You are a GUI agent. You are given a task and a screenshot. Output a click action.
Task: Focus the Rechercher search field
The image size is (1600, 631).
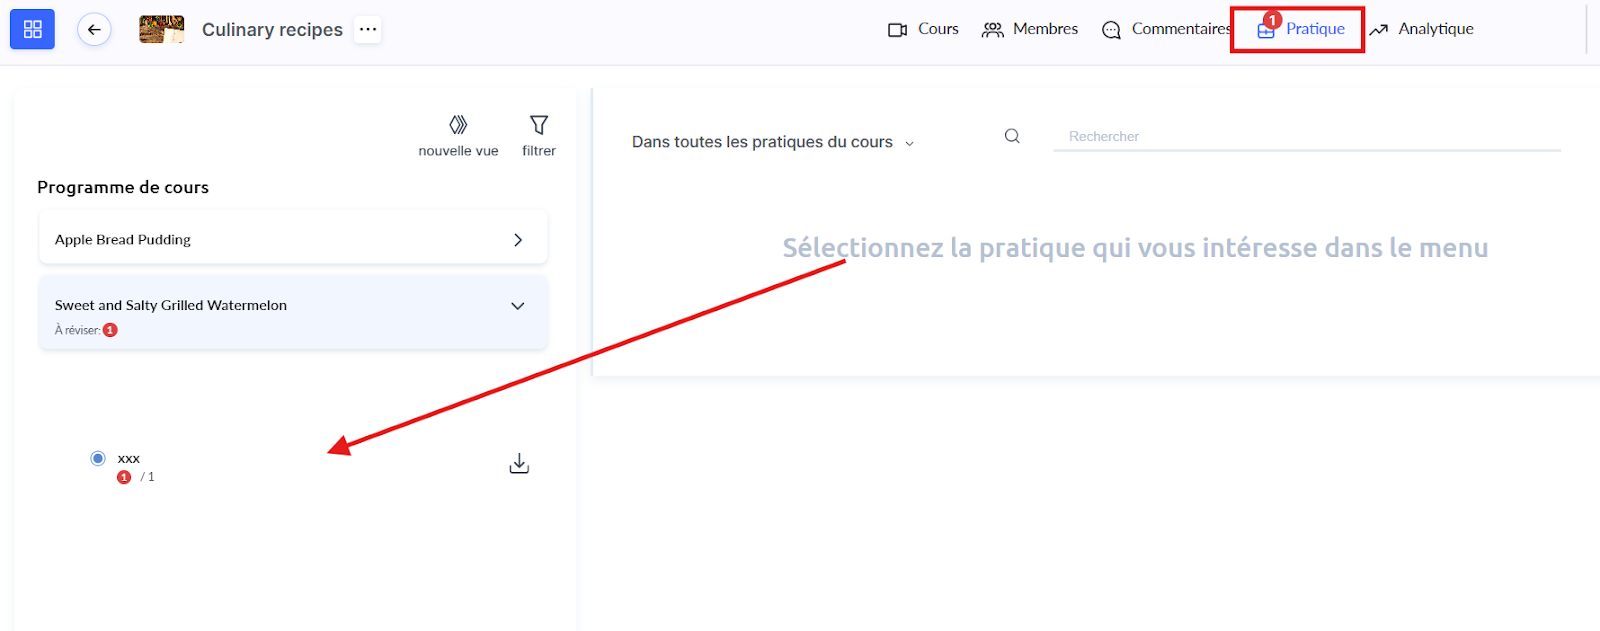coord(1307,137)
